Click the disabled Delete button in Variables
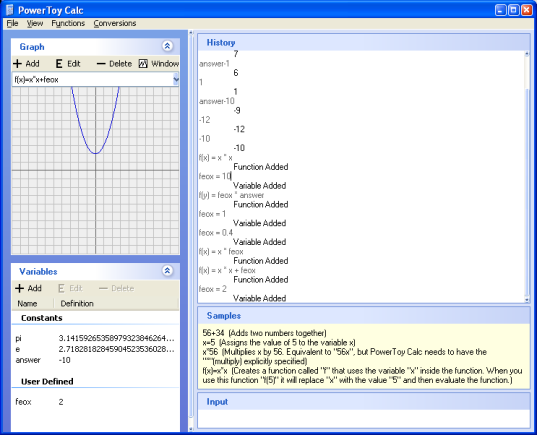Image resolution: width=537 pixels, height=435 pixels. (116, 288)
